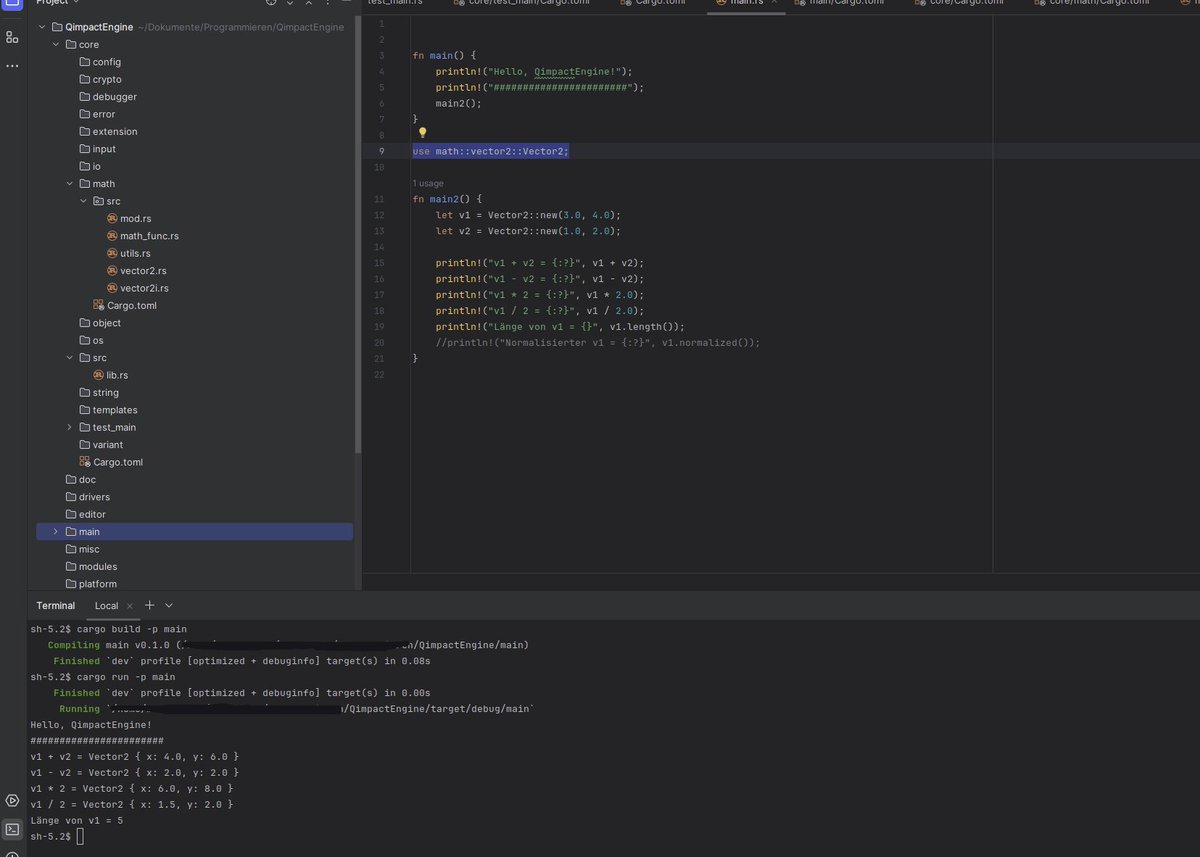Click the 1 usage code vision link above main2
The width and height of the screenshot is (1200, 857).
[x=428, y=183]
